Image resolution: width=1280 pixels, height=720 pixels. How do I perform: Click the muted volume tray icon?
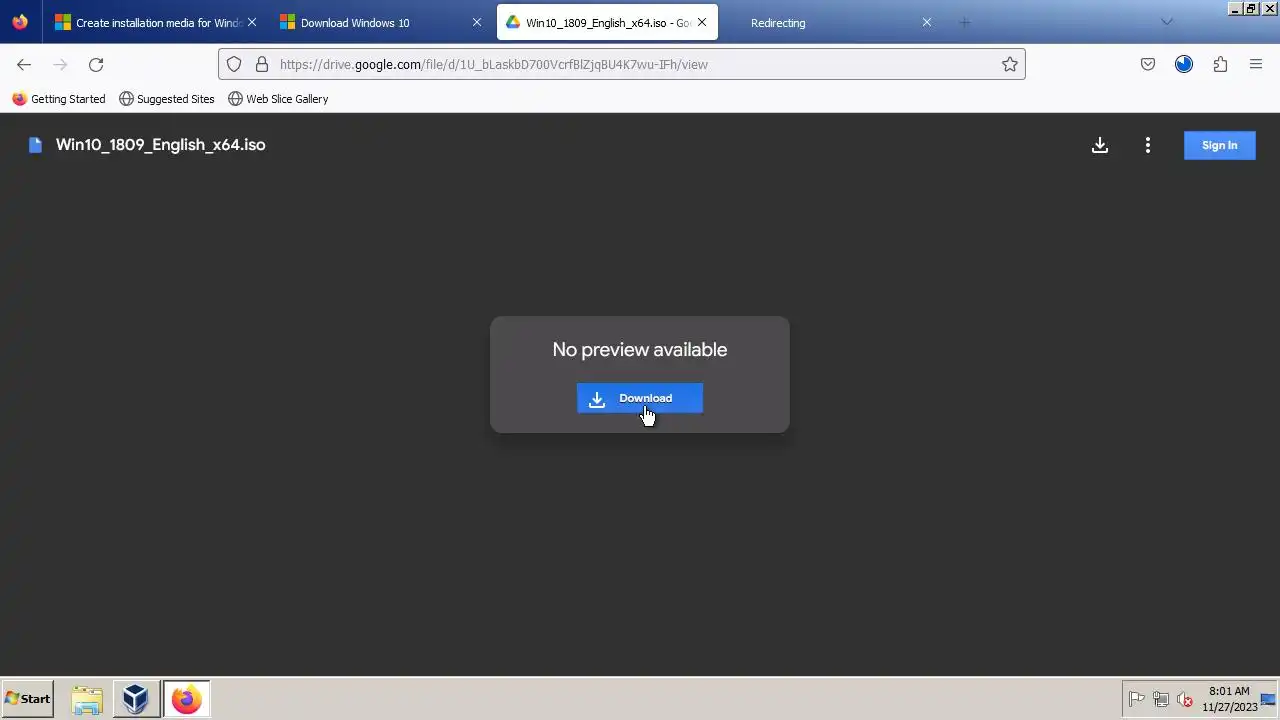click(x=1185, y=700)
